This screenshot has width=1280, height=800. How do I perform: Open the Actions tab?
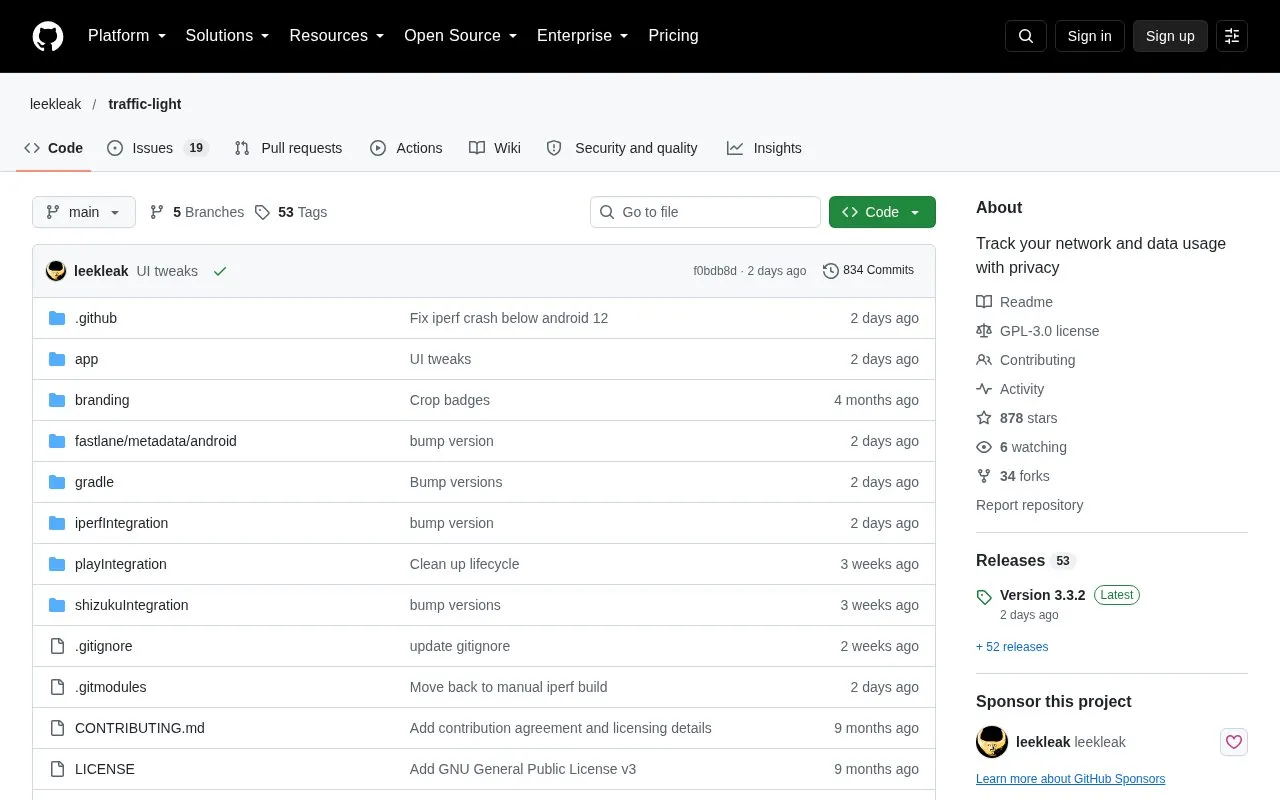[x=406, y=148]
